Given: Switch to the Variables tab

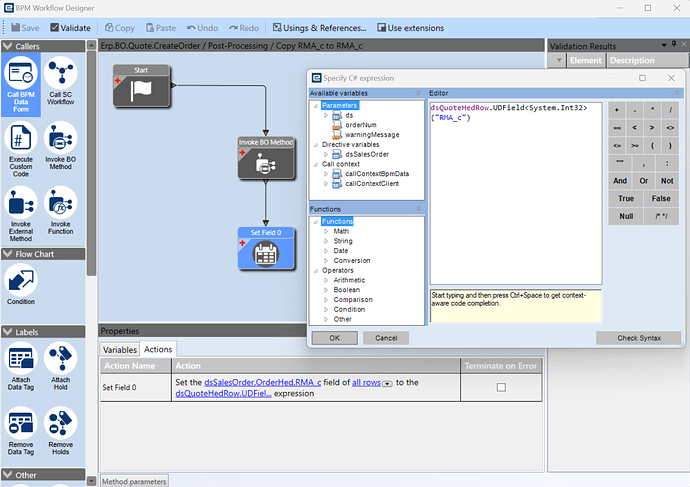Looking at the screenshot, I should pyautogui.click(x=119, y=349).
